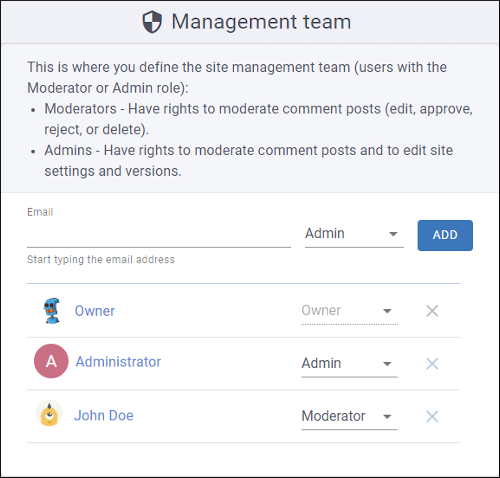500x478 pixels.
Task: Click the 'Start typing the email address' hint
Action: click(x=101, y=259)
